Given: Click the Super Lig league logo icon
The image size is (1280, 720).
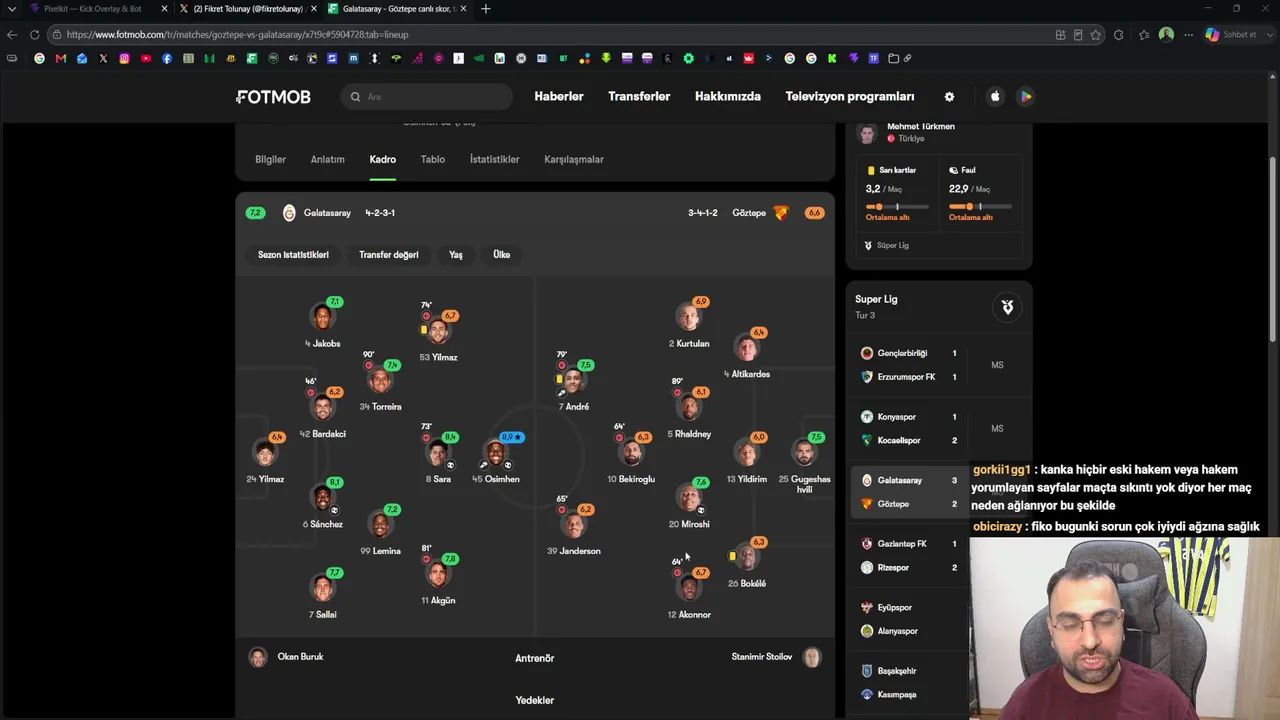Looking at the screenshot, I should pos(1007,307).
